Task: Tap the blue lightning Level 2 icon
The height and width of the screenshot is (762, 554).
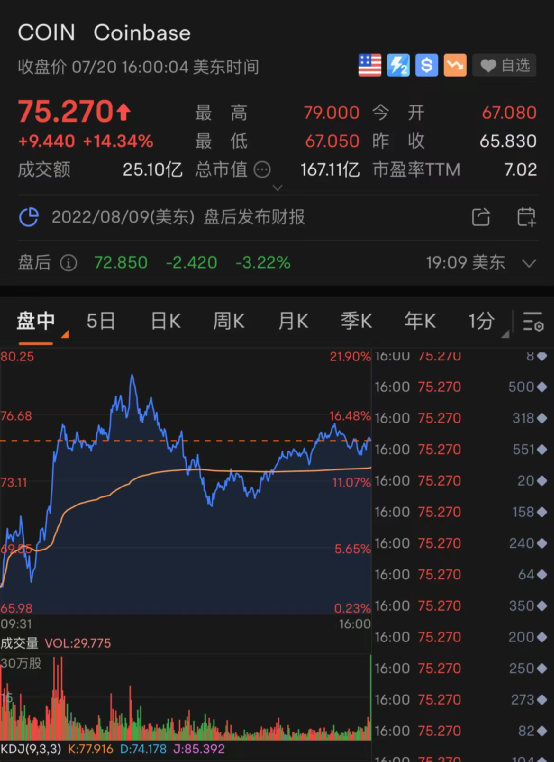Action: coord(398,66)
